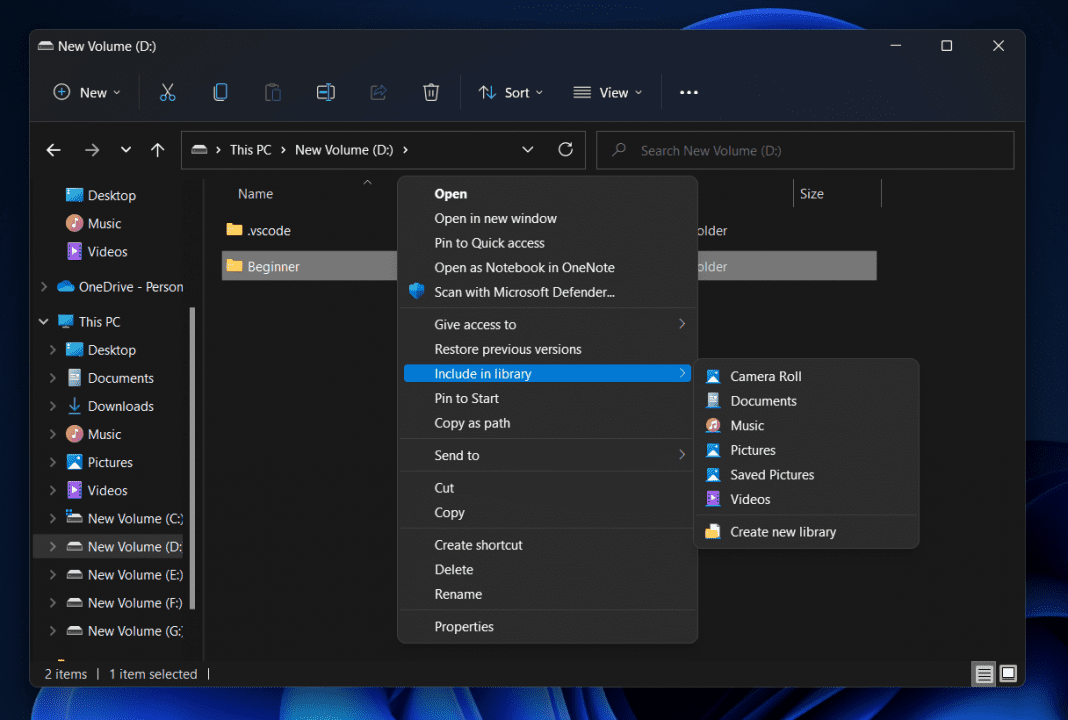Click the Share icon in the toolbar
The width and height of the screenshot is (1068, 720).
tap(378, 92)
